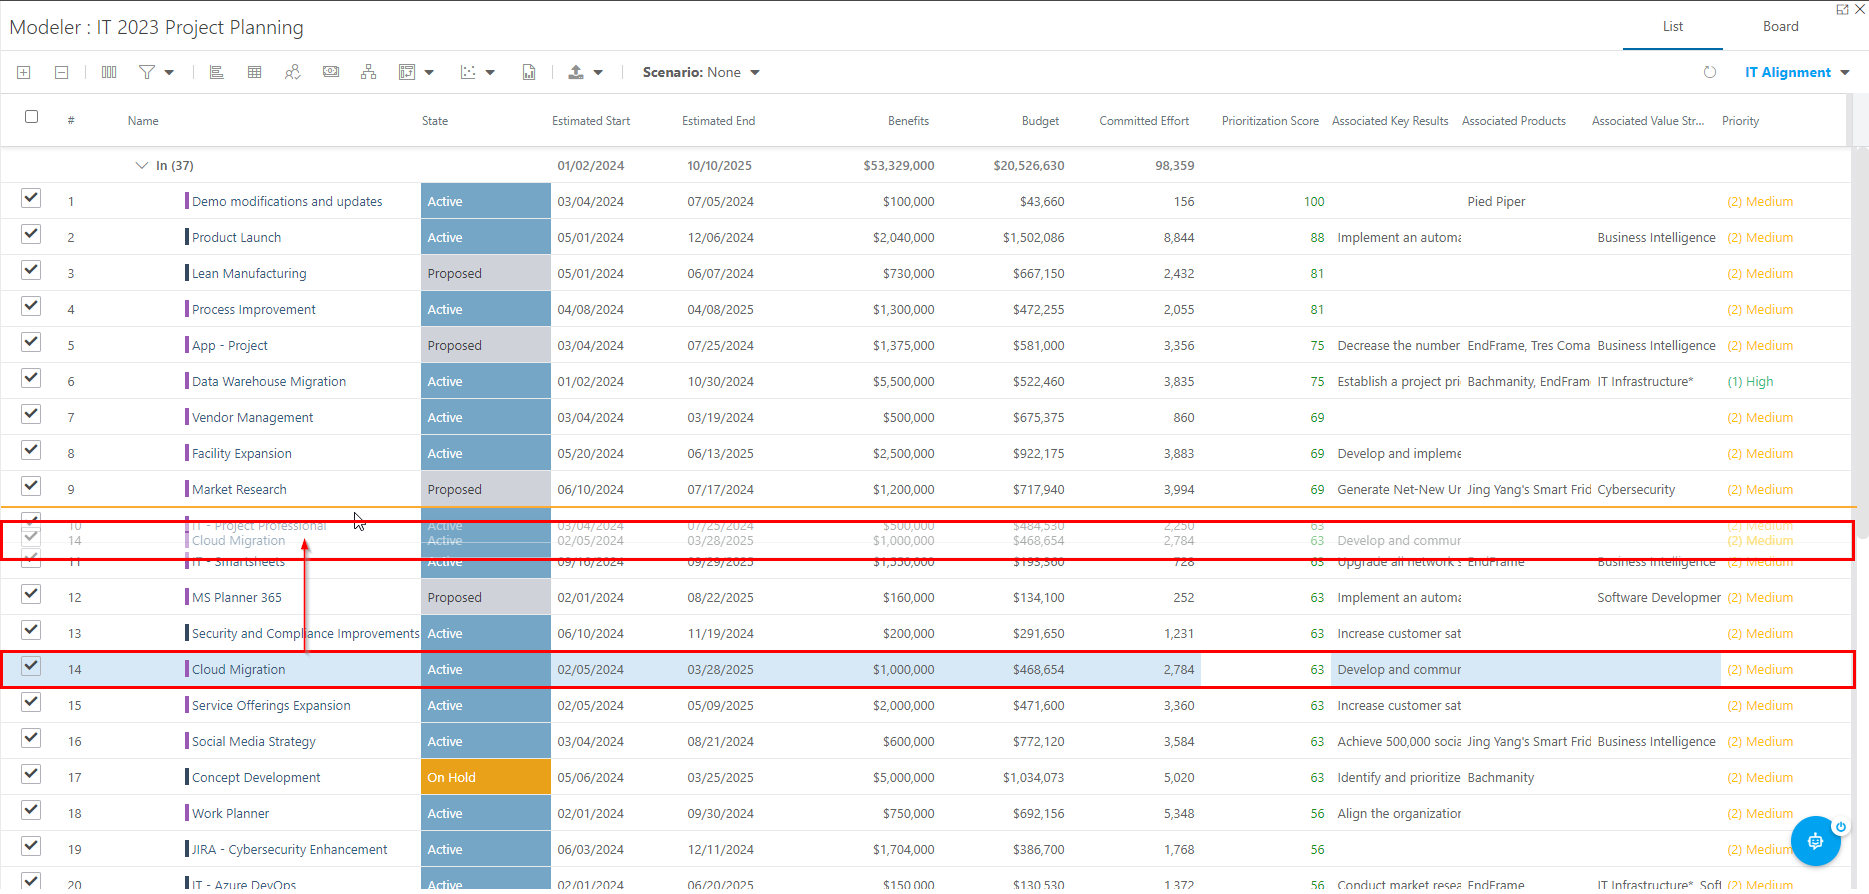Click Pied Piper in Associated Products

coord(1496,202)
